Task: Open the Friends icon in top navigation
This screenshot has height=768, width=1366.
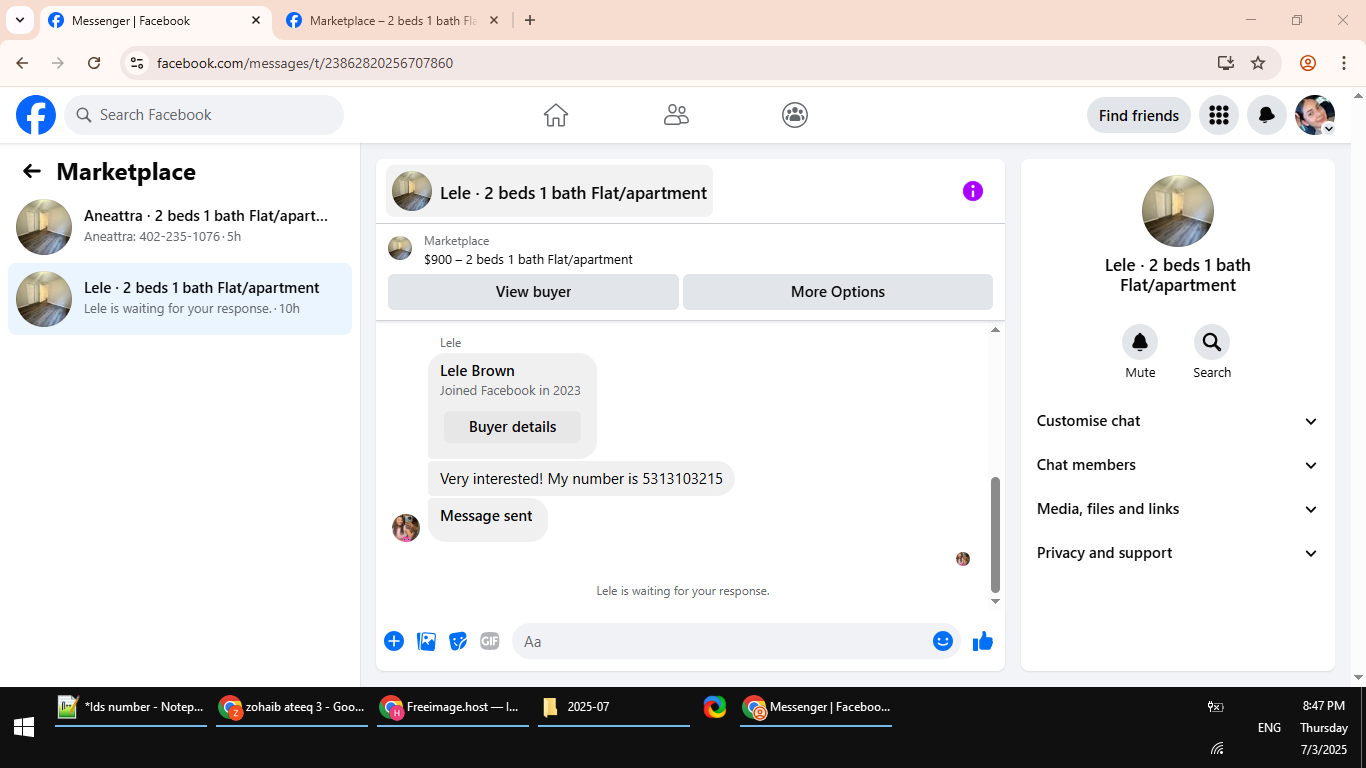Action: [676, 115]
